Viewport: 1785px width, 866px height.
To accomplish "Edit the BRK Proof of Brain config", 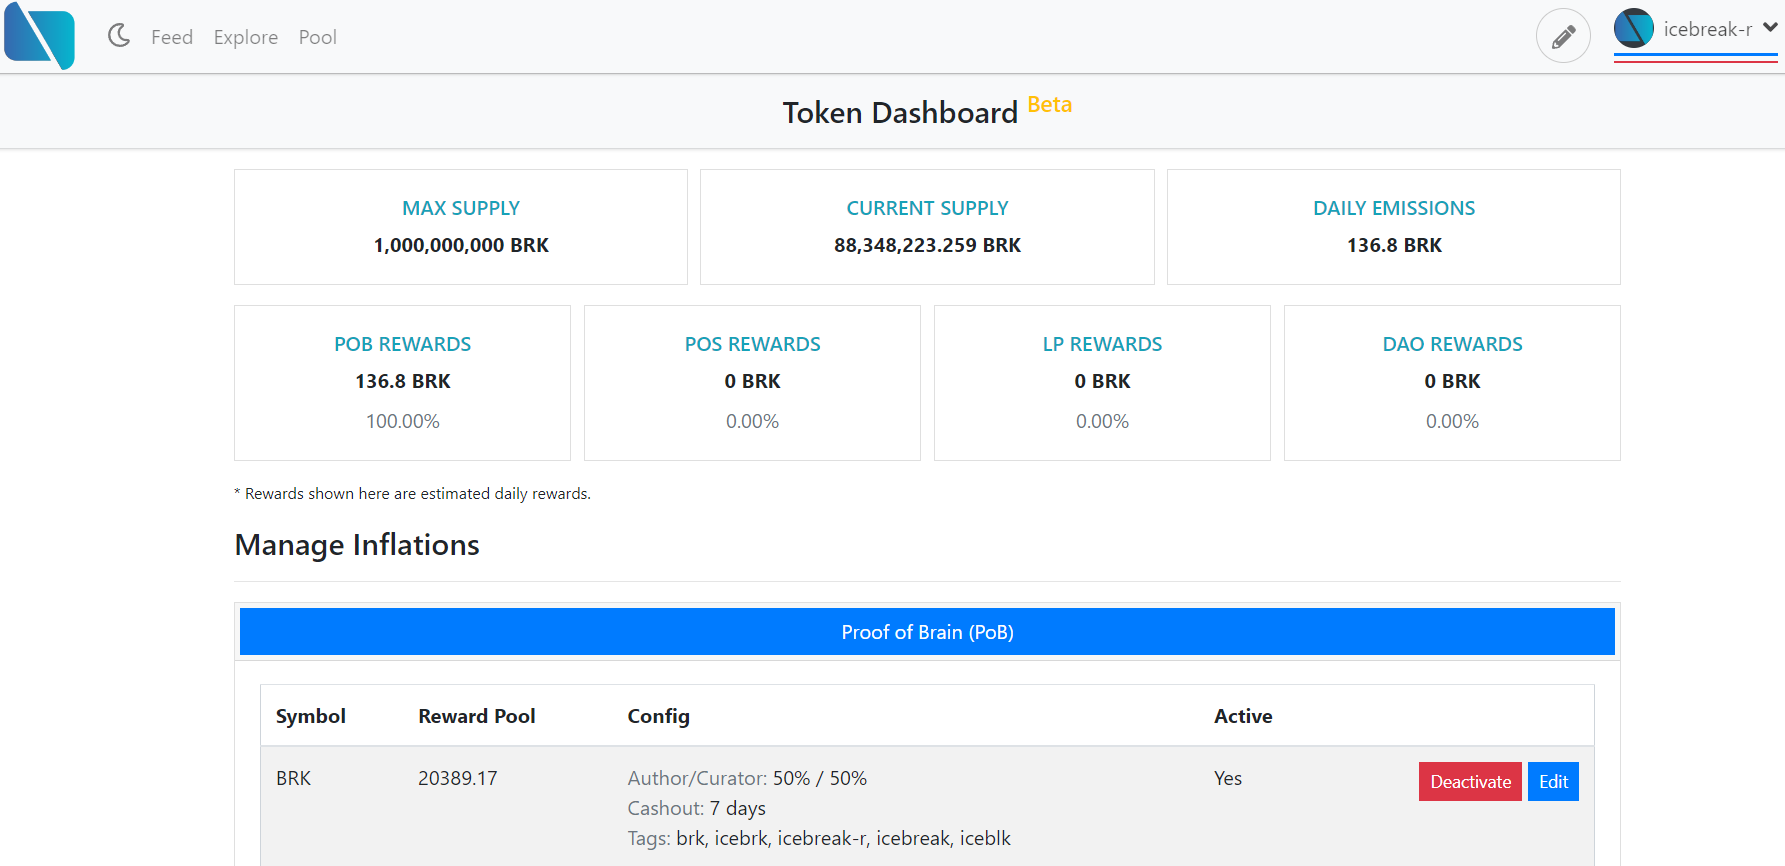I will coord(1553,782).
